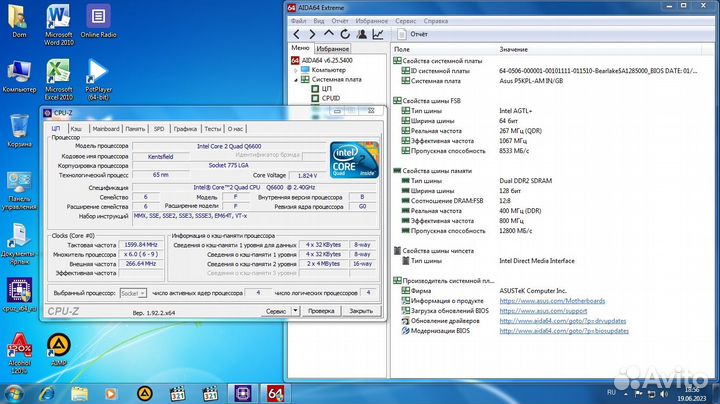Image resolution: width=720 pixels, height=404 pixels.
Task: Open AIDA64 graph chart toolbar icon
Action: click(378, 34)
